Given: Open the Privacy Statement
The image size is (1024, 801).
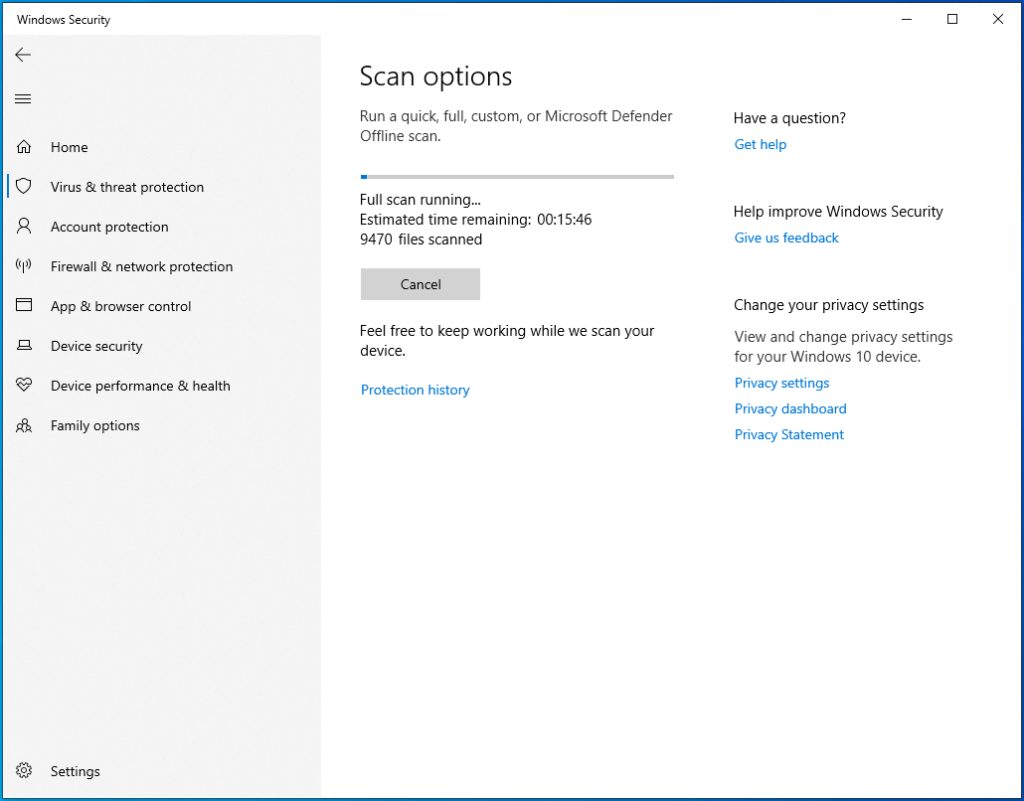Looking at the screenshot, I should coord(789,434).
